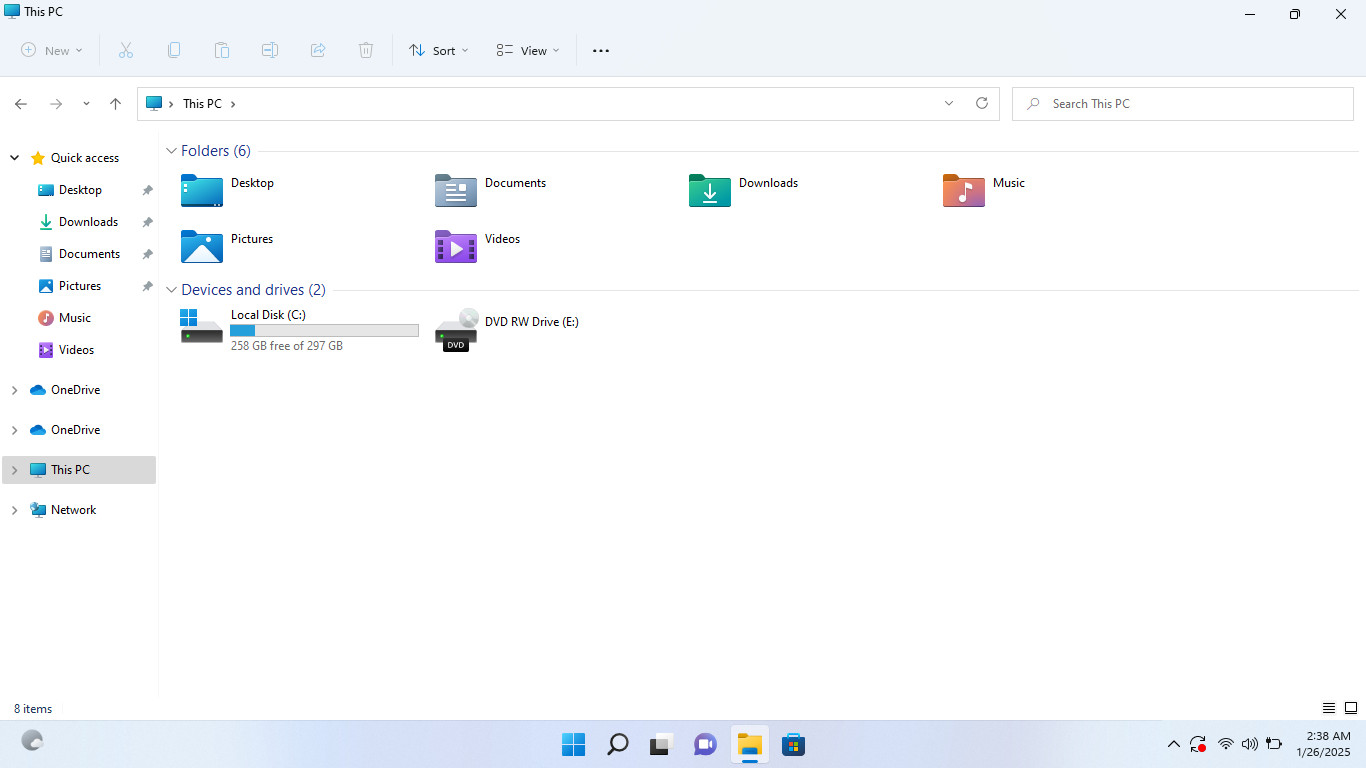Viewport: 1366px width, 768px height.
Task: Open the Sort options dropdown
Action: (439, 50)
